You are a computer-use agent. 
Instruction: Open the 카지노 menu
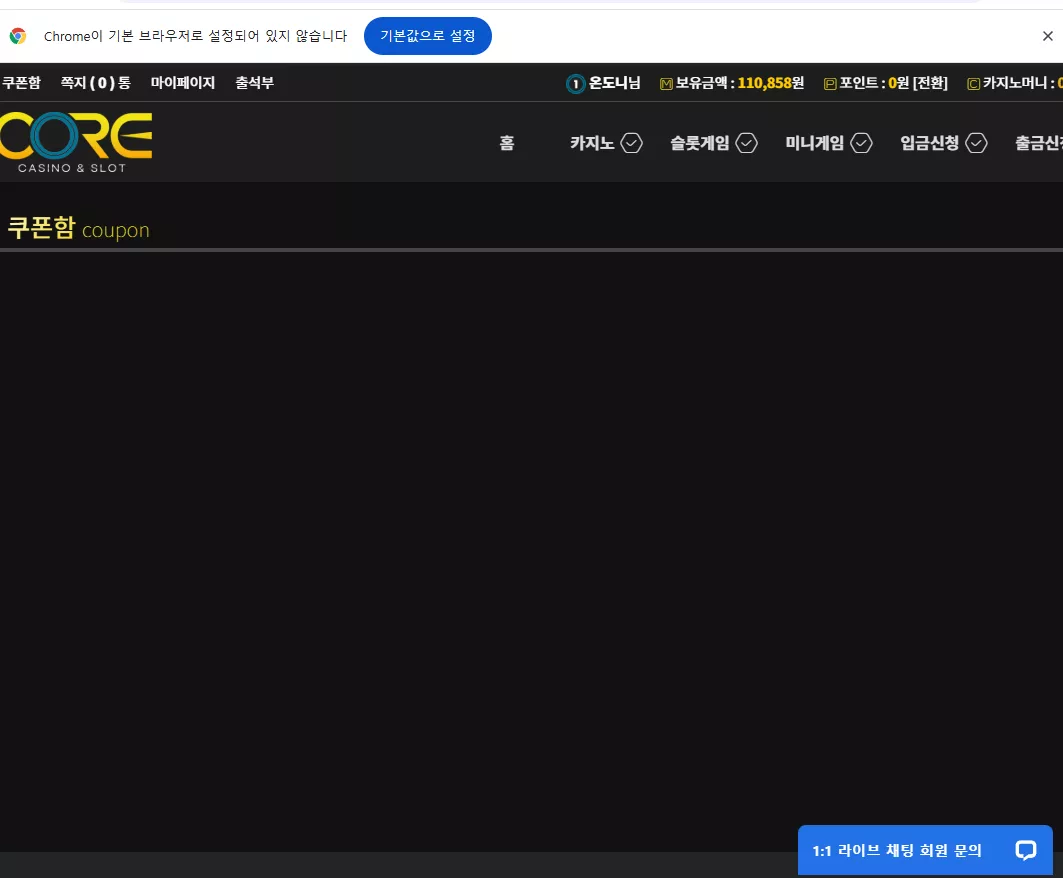coord(592,143)
